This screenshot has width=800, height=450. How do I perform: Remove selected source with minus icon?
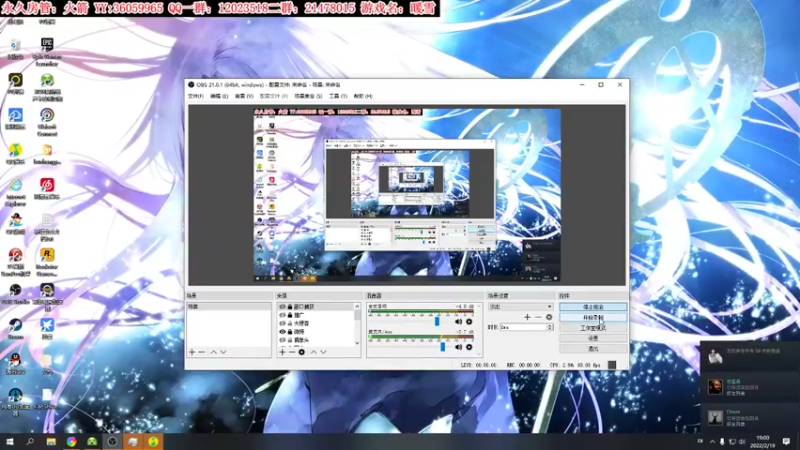(292, 352)
